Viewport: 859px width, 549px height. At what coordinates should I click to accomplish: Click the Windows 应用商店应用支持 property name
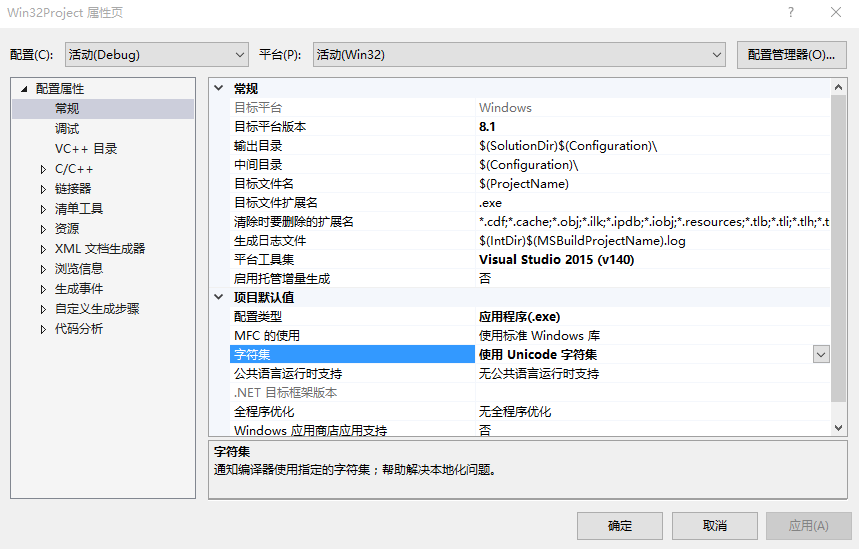(x=311, y=430)
